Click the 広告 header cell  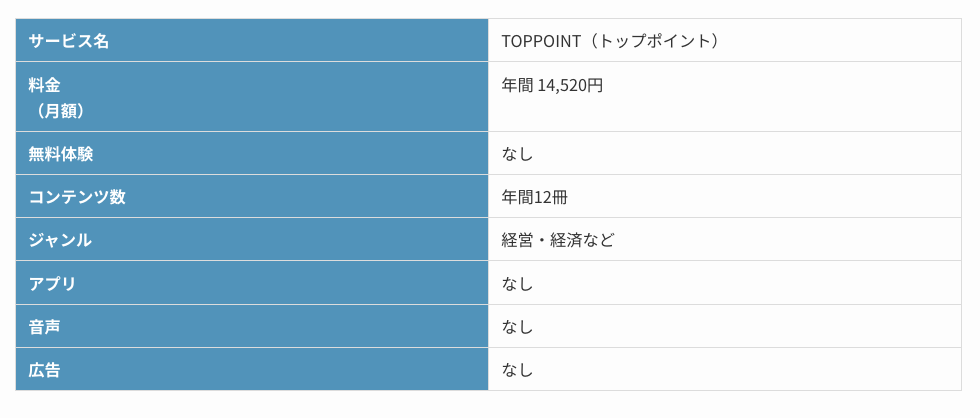tap(252, 369)
